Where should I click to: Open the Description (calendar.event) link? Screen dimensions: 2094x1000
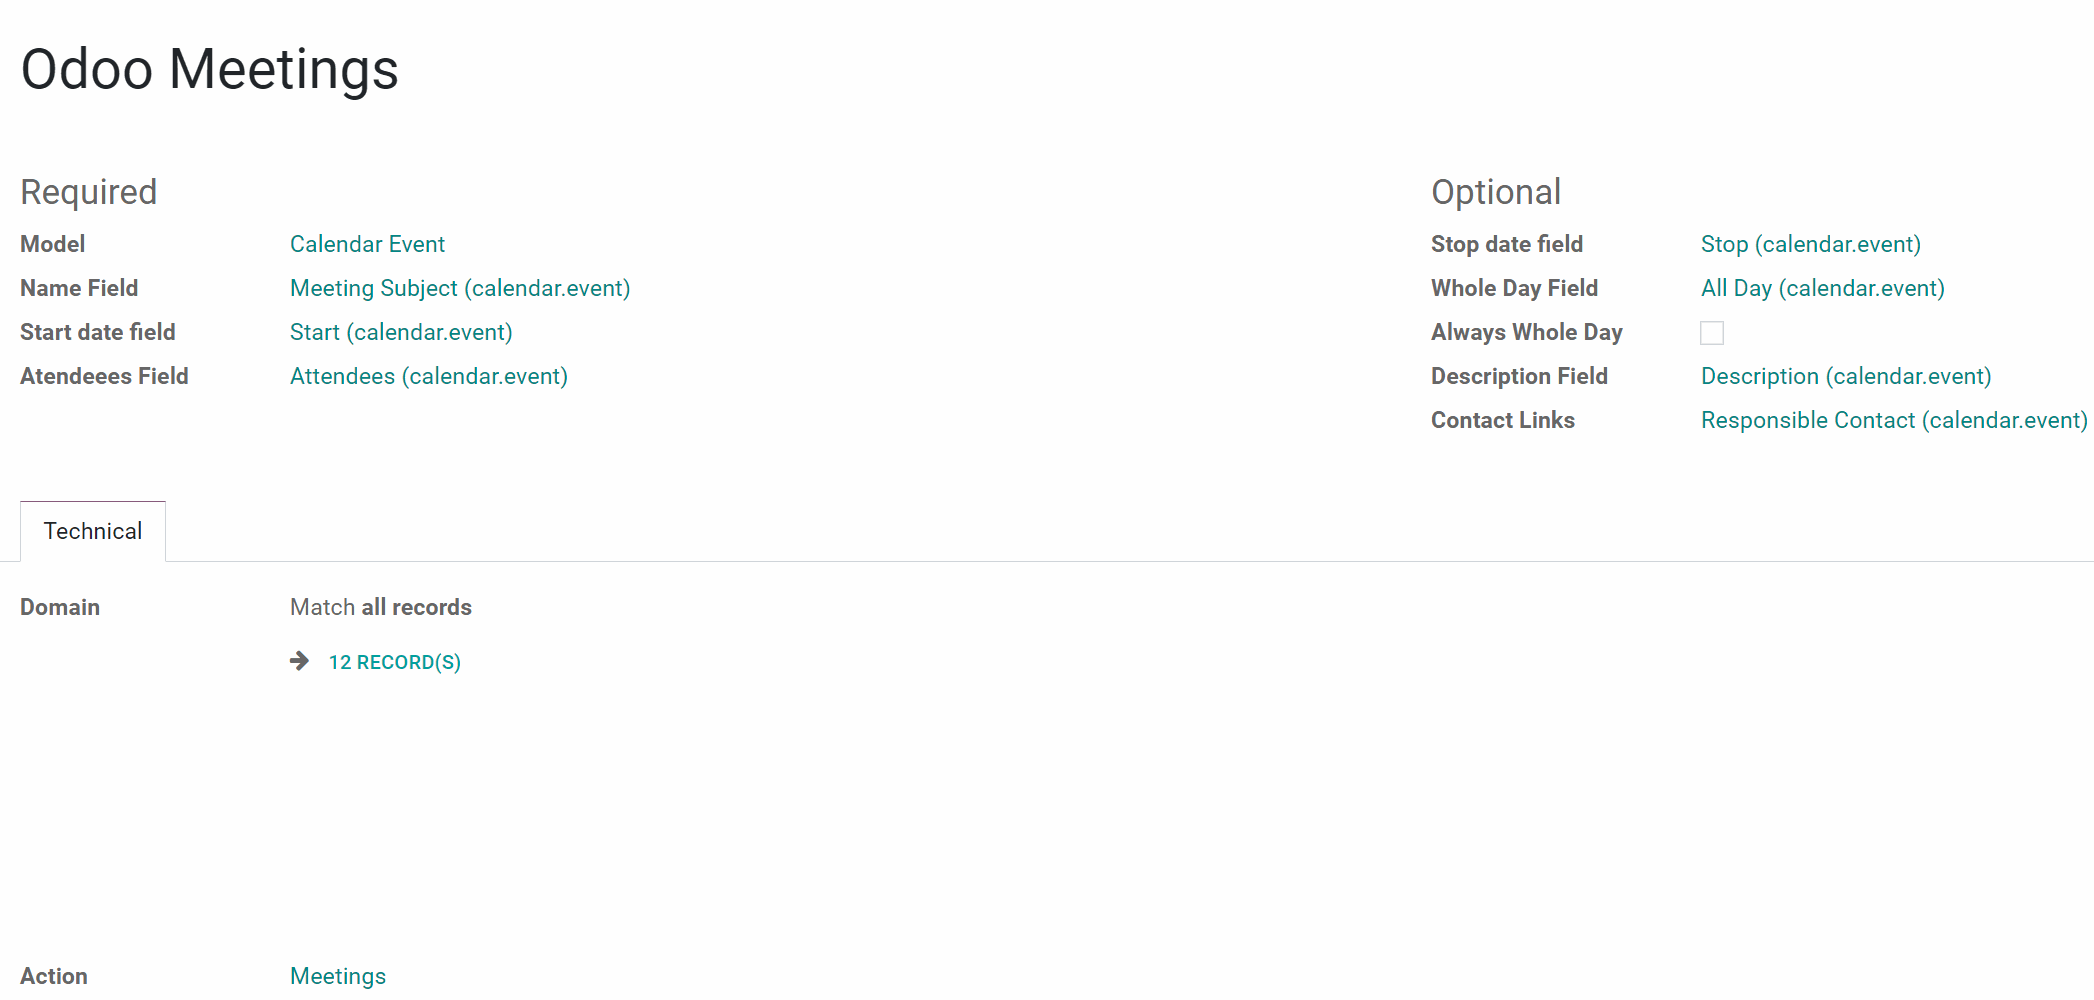pyautogui.click(x=1846, y=376)
